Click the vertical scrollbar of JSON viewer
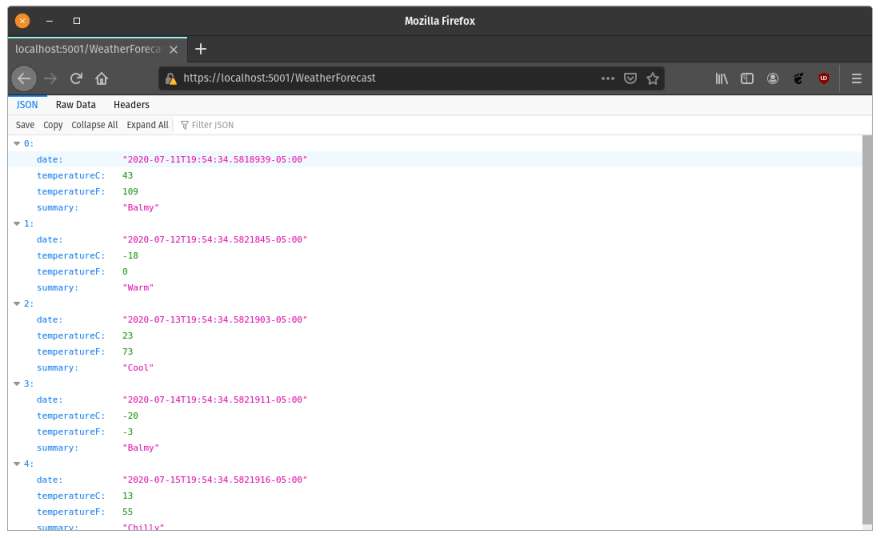Image resolution: width=880 pixels, height=538 pixels. [x=867, y=331]
